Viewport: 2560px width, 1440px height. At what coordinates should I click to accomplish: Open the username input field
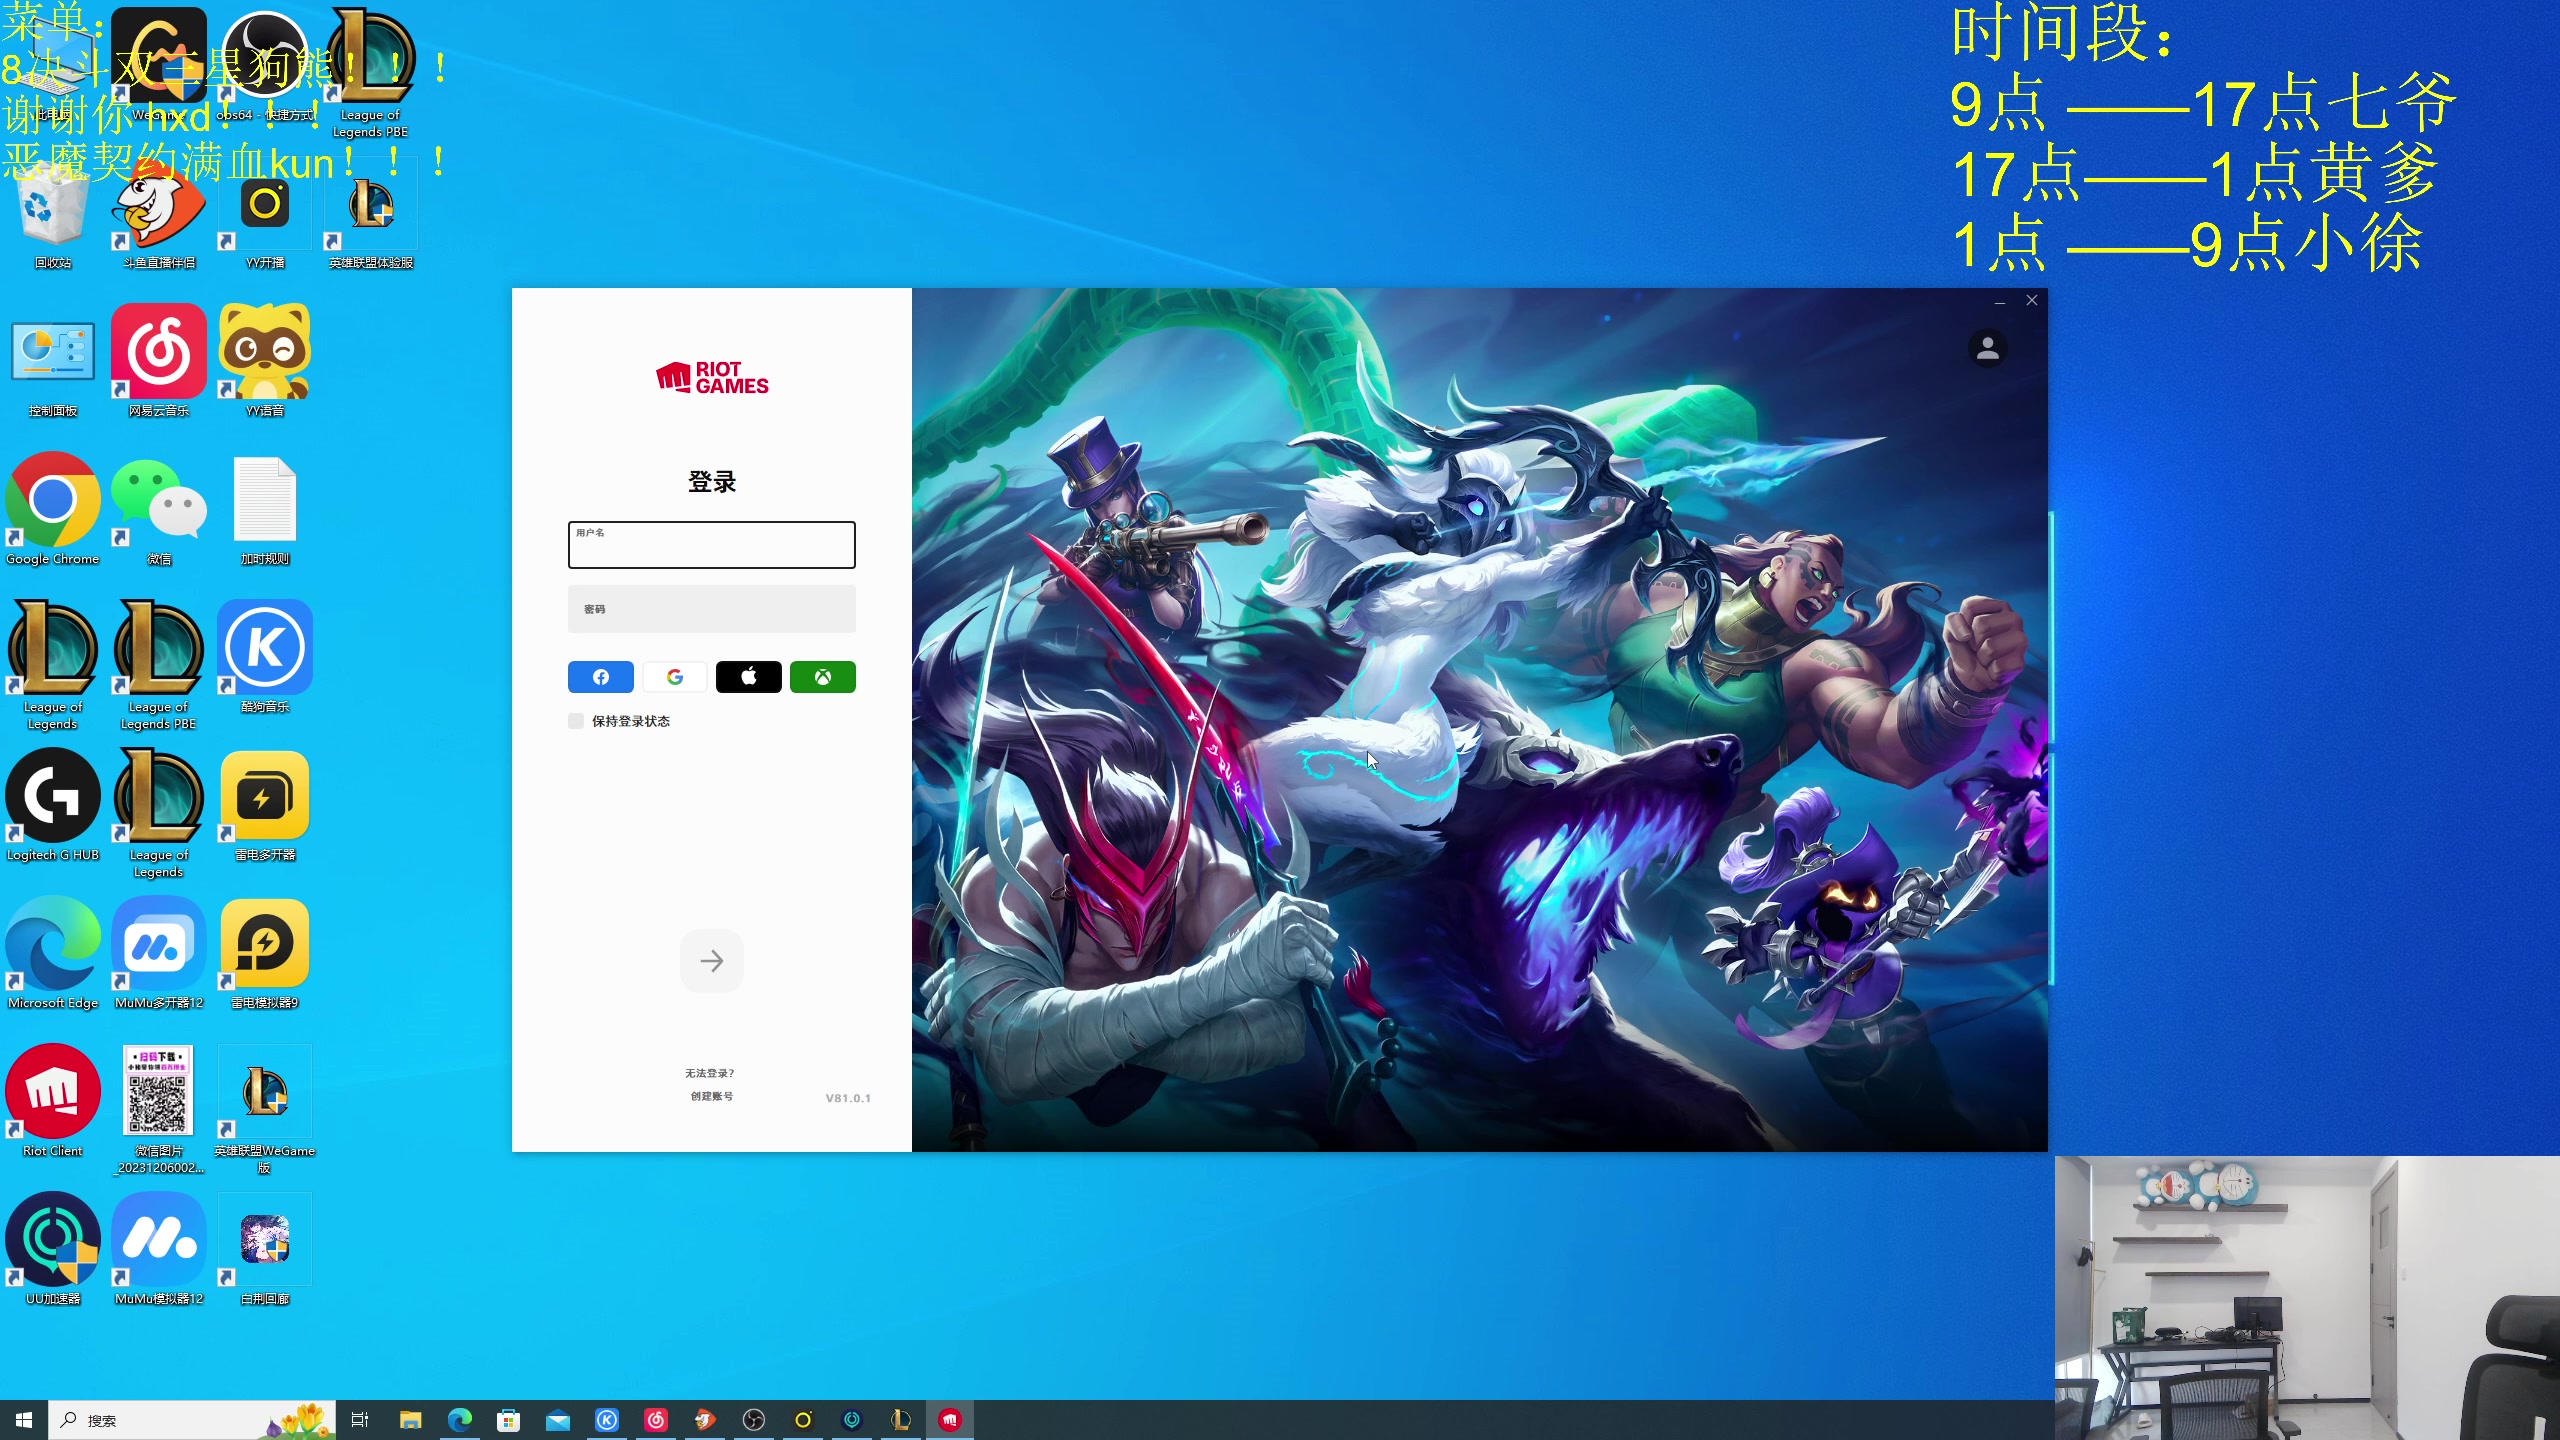click(710, 545)
